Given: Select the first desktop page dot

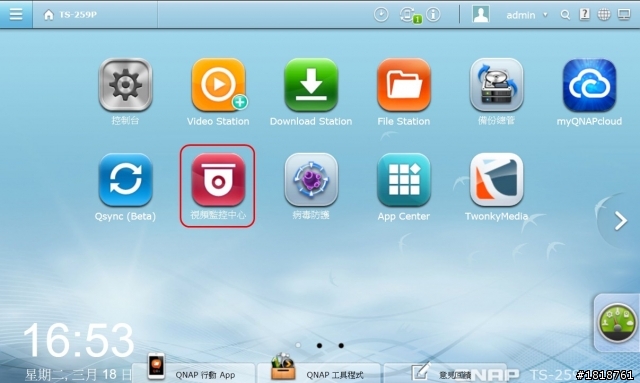Looking at the screenshot, I should [298, 345].
